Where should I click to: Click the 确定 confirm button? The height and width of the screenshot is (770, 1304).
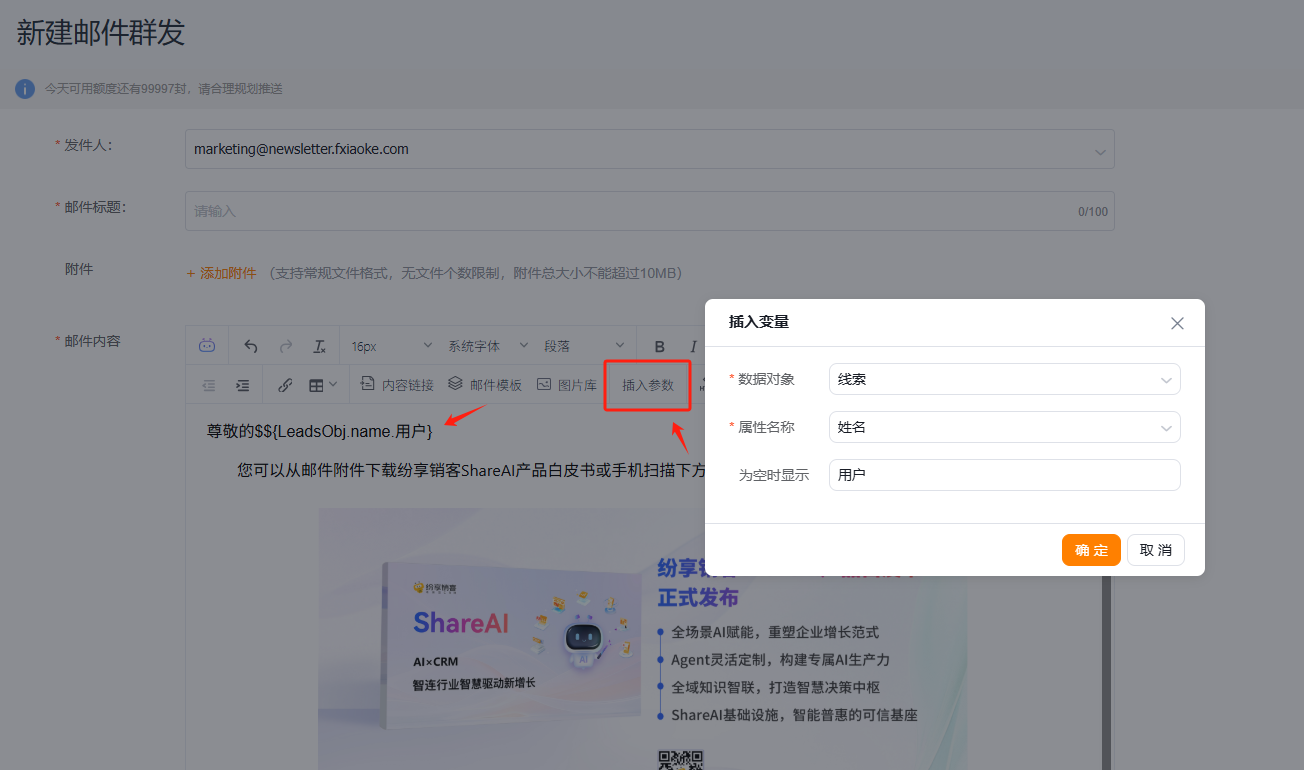coord(1091,550)
